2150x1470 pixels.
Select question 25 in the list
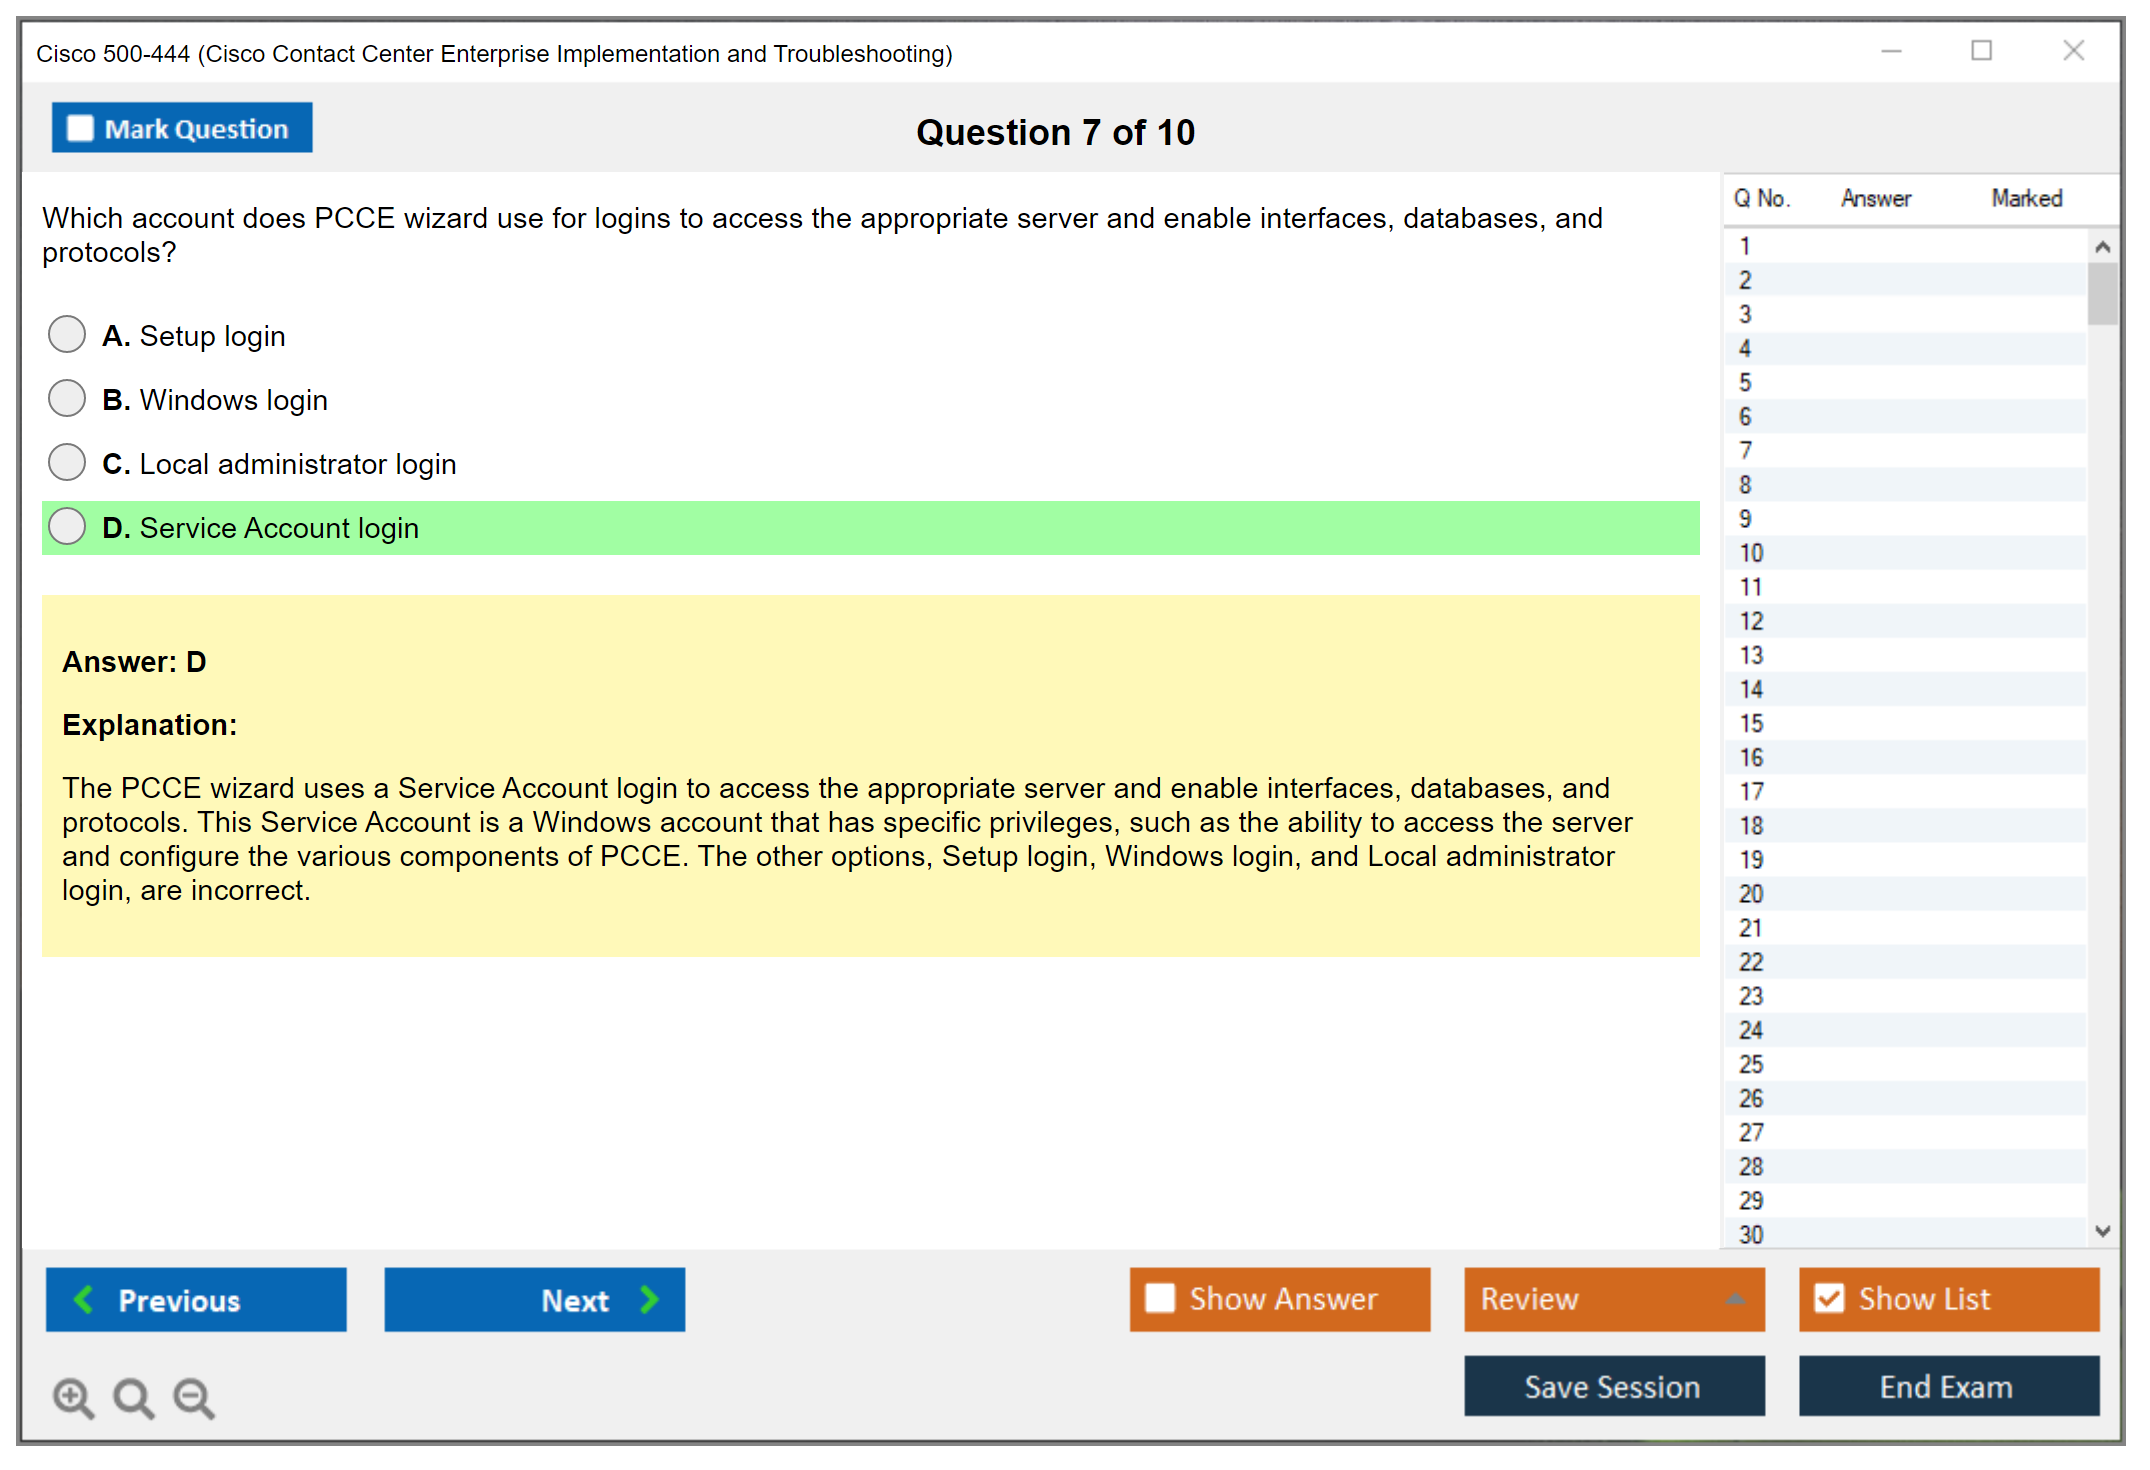point(1751,1064)
